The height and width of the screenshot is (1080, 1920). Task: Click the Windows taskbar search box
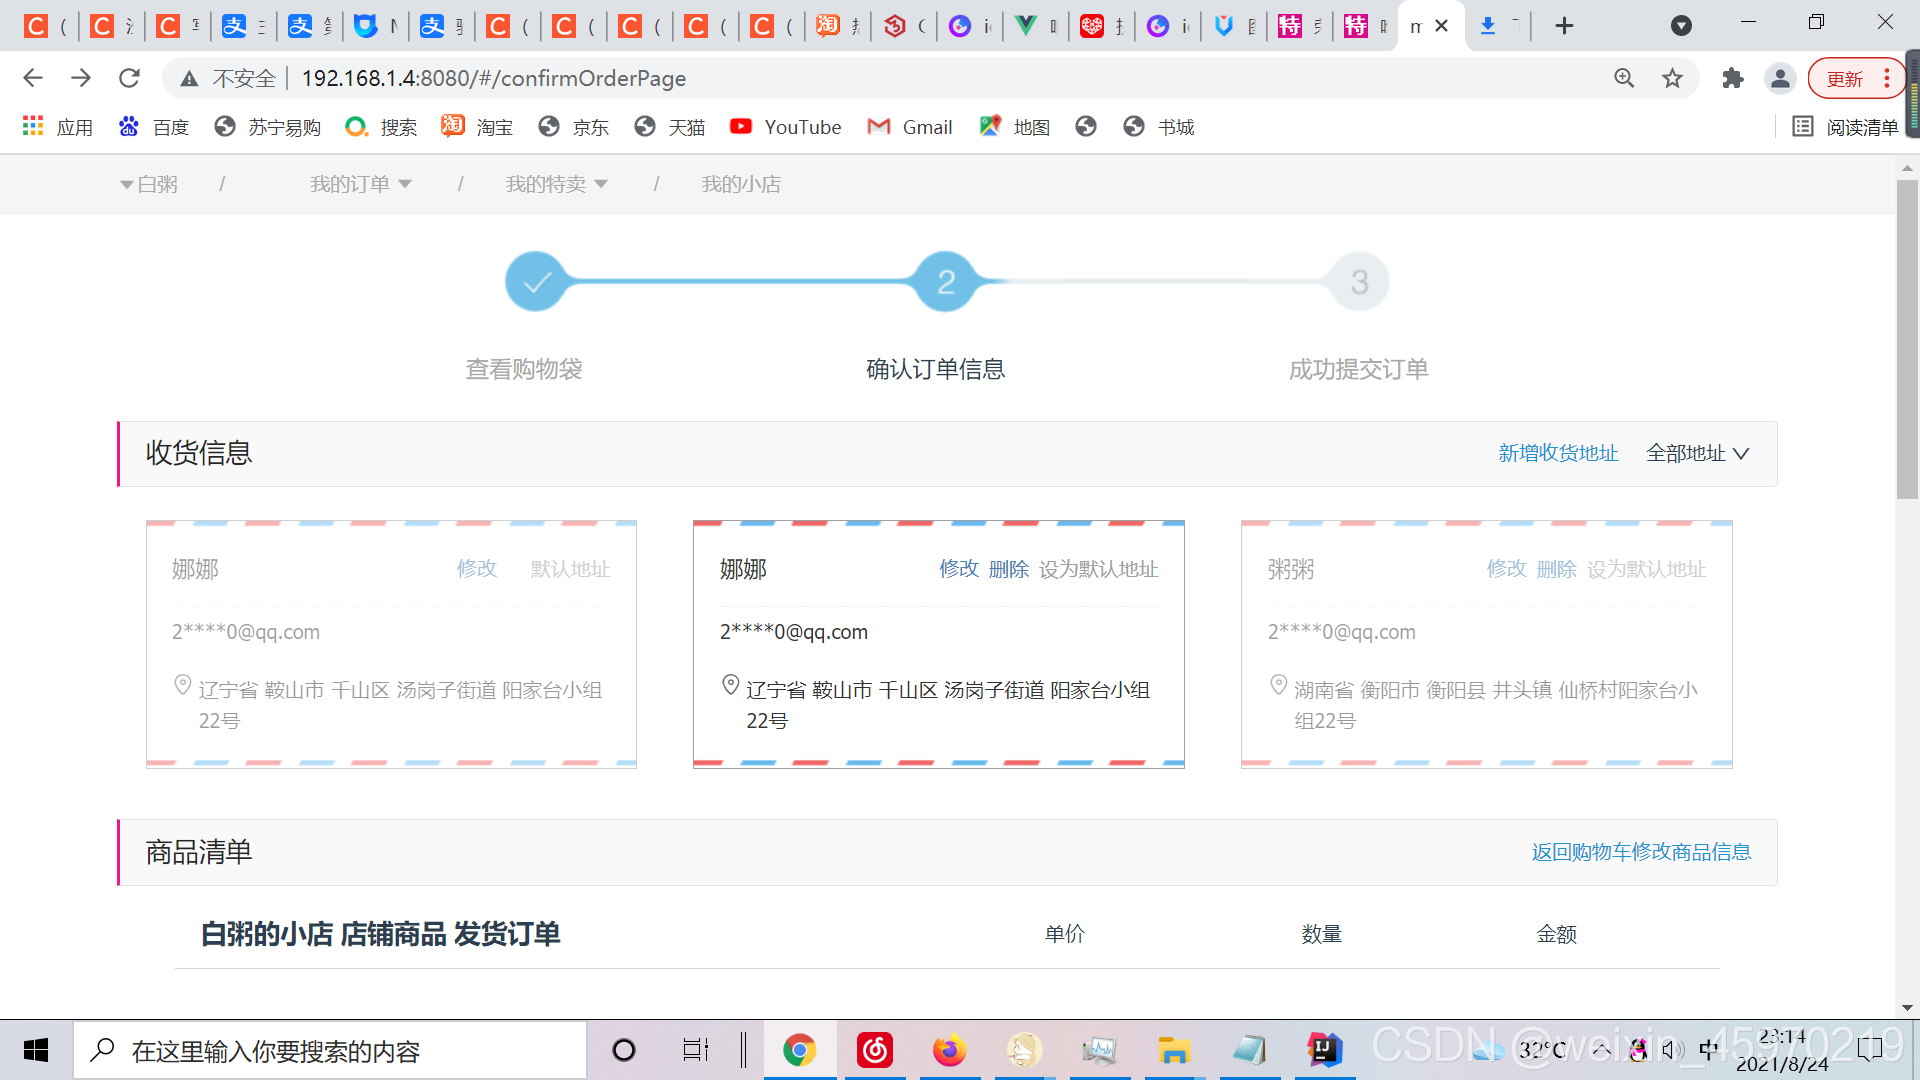(330, 1050)
